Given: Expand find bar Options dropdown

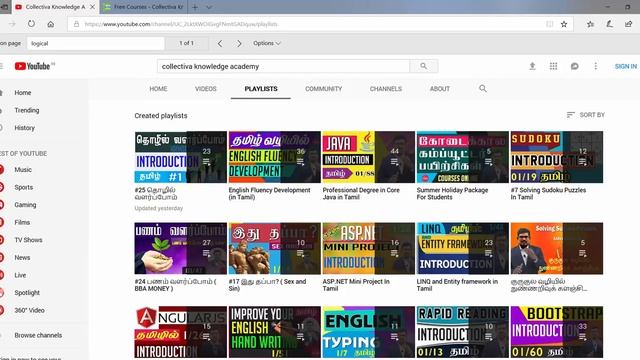Looking at the screenshot, I should [x=267, y=43].
